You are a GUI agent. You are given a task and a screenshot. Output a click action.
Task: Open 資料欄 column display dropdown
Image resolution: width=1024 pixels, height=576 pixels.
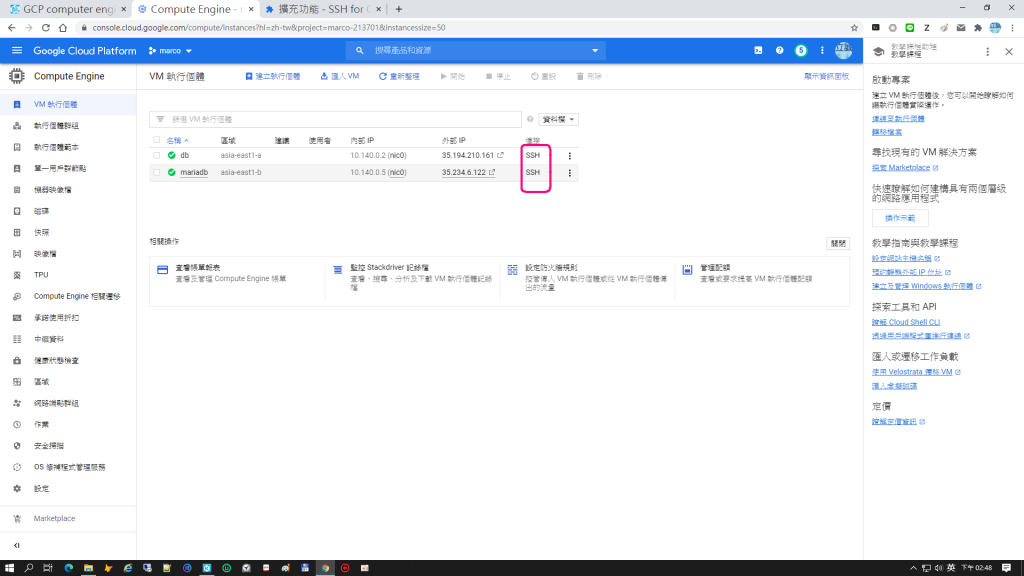tap(558, 120)
